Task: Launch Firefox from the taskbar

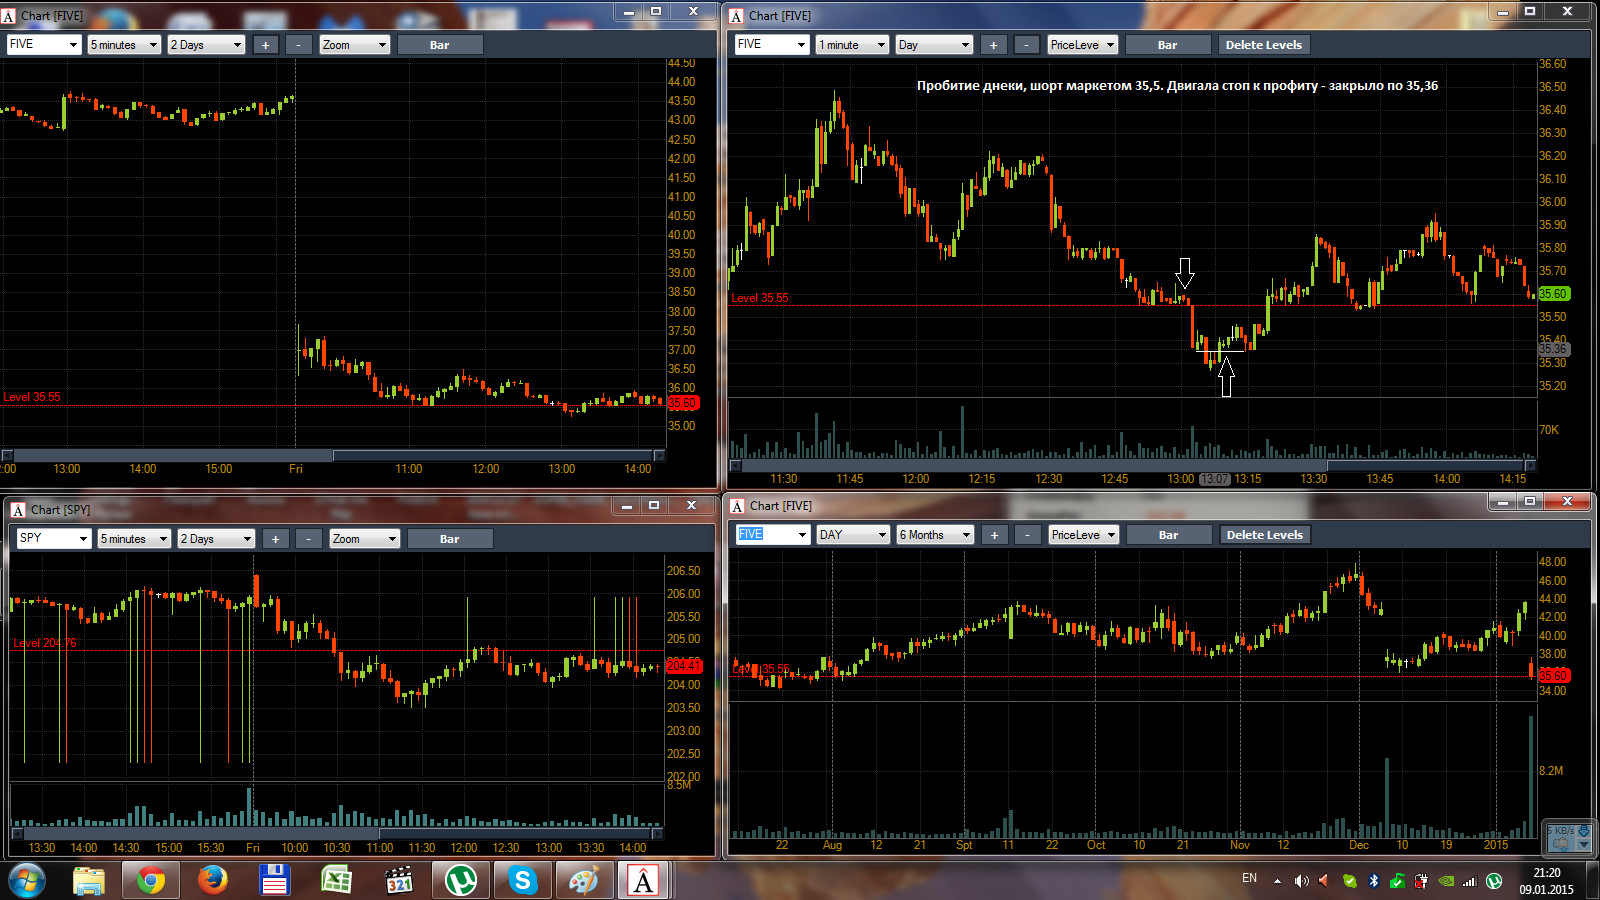Action: click(x=212, y=881)
